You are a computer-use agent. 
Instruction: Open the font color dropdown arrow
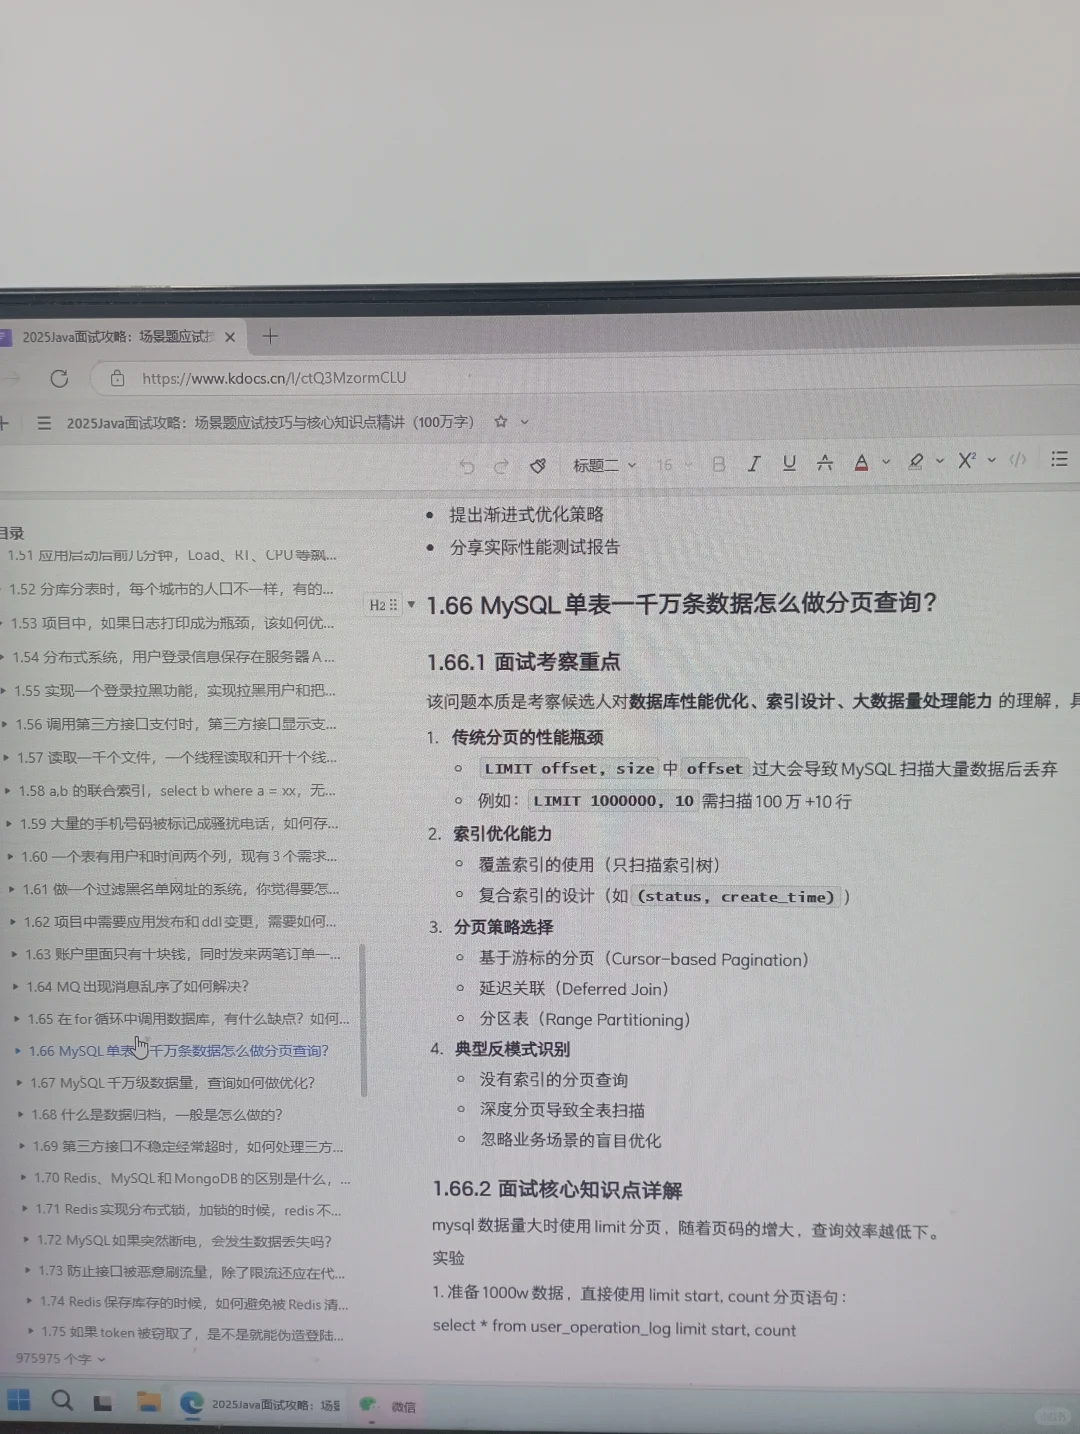[886, 462]
